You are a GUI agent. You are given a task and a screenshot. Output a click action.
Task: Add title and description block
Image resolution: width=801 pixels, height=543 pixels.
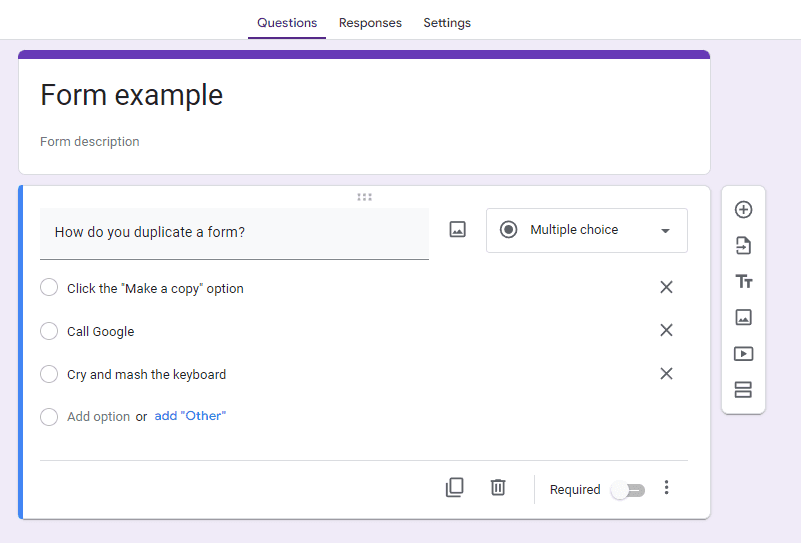(x=743, y=281)
